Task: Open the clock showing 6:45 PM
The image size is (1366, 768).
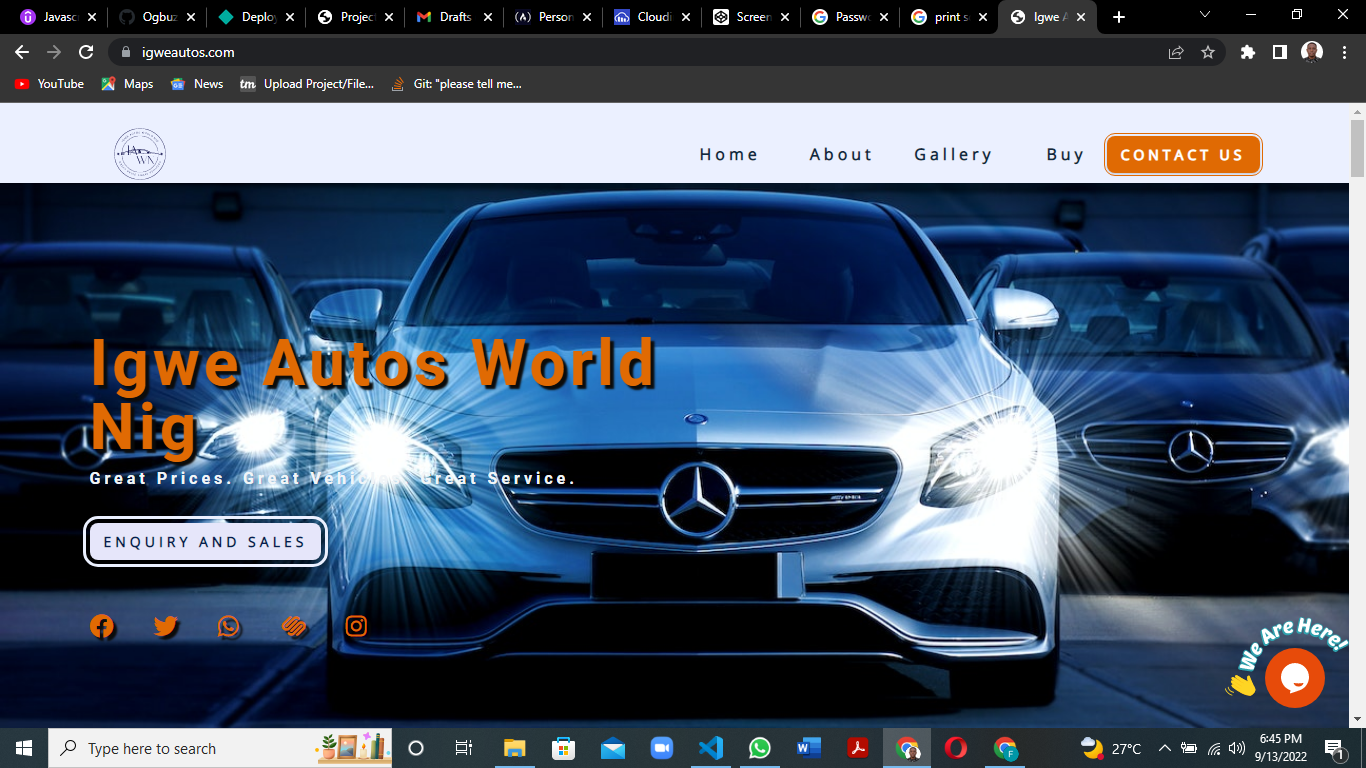Action: point(1280,748)
